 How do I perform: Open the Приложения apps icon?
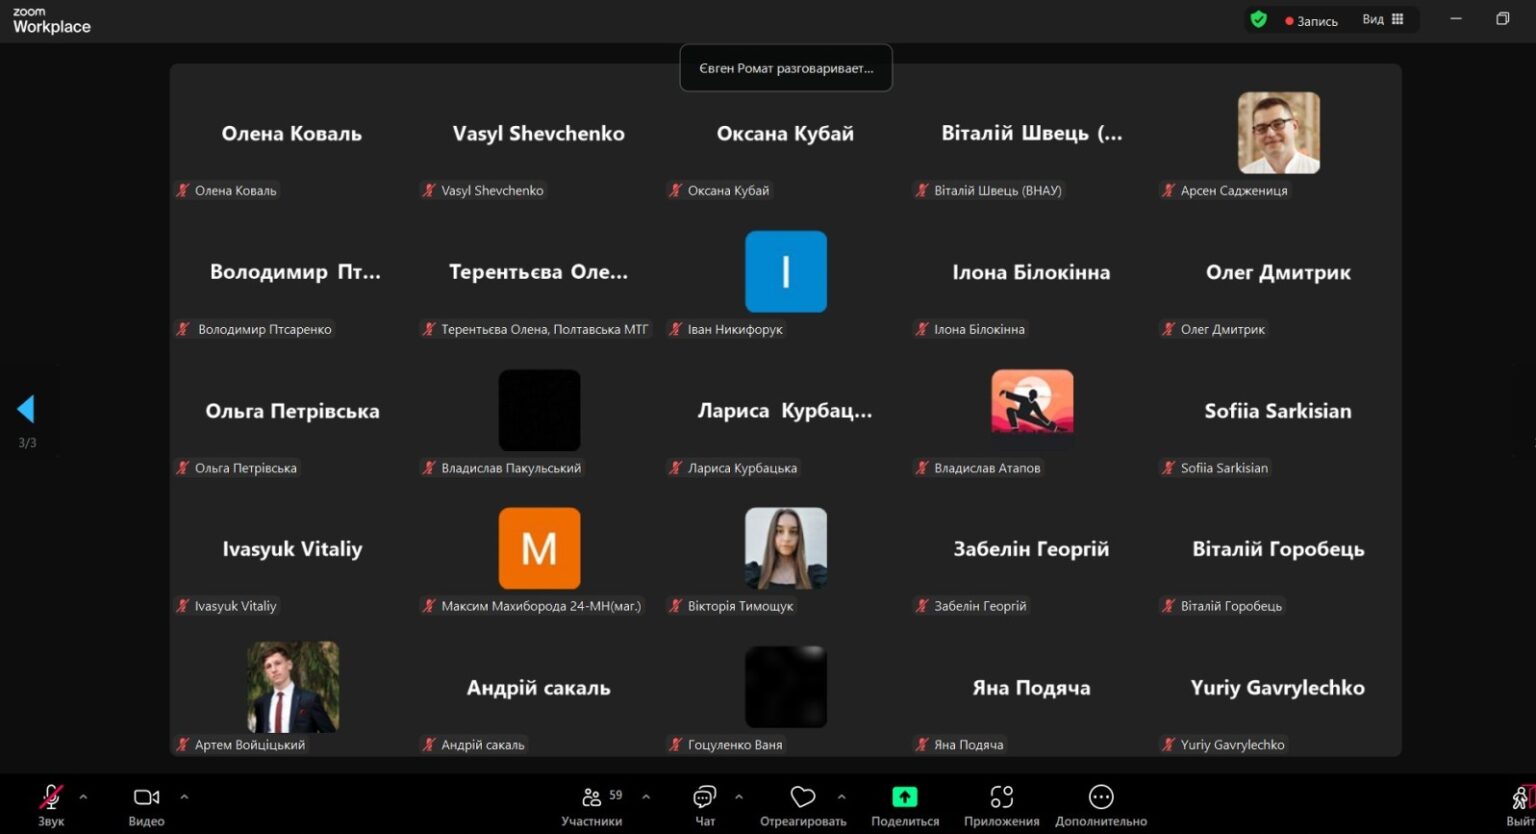tap(1001, 797)
